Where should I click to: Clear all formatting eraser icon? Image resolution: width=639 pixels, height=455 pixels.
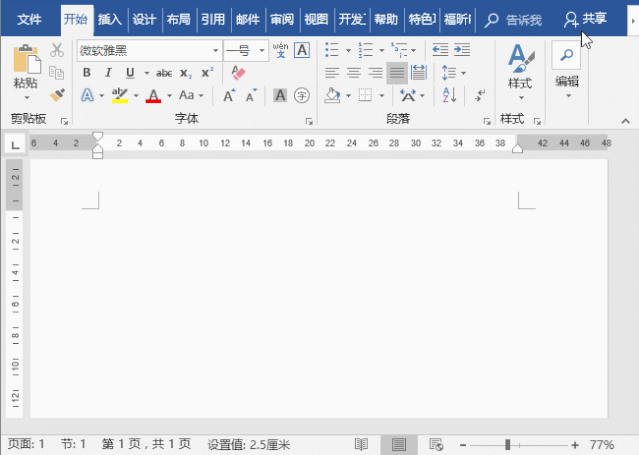click(238, 73)
